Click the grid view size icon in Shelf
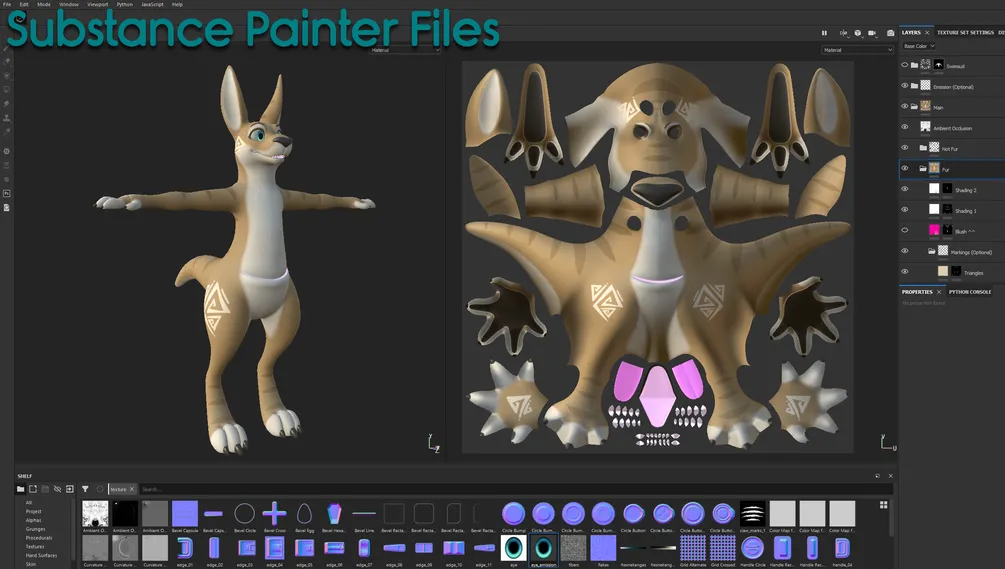1005x569 pixels. (883, 505)
